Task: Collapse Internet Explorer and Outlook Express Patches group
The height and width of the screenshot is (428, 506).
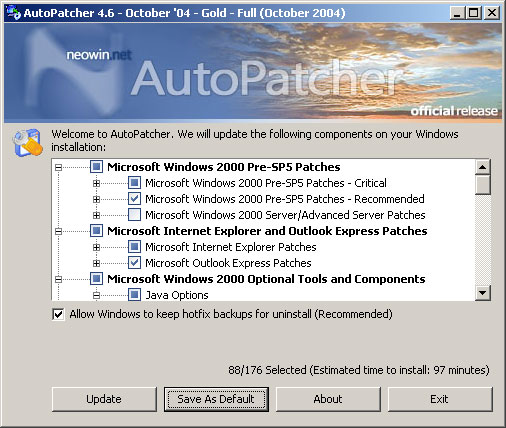Action: 58,231
